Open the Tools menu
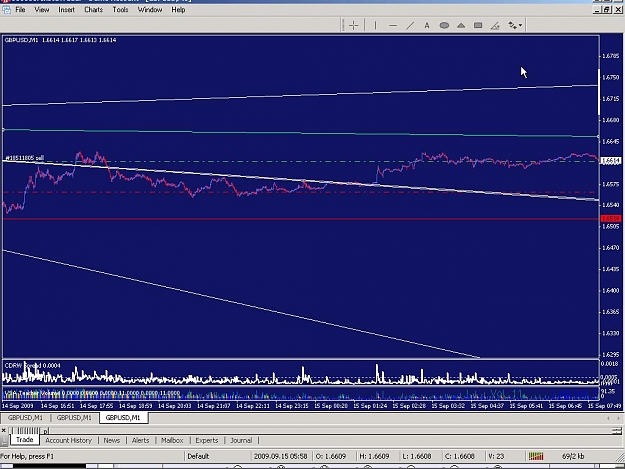Image resolution: width=625 pixels, height=469 pixels. pyautogui.click(x=120, y=10)
